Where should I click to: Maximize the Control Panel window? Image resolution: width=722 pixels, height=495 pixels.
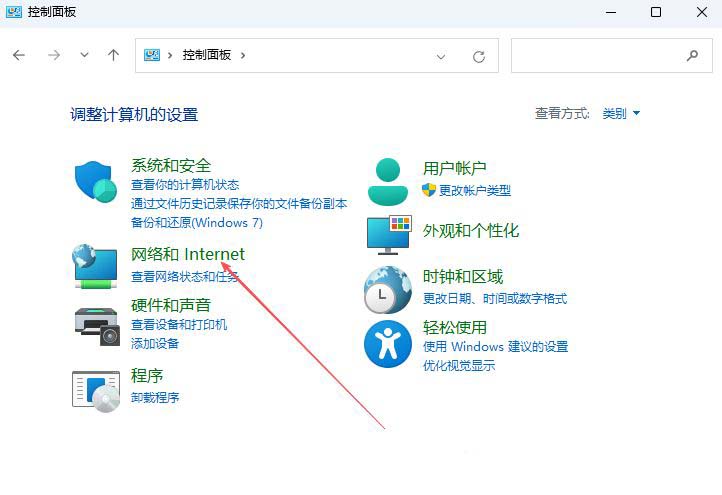pyautogui.click(x=656, y=12)
